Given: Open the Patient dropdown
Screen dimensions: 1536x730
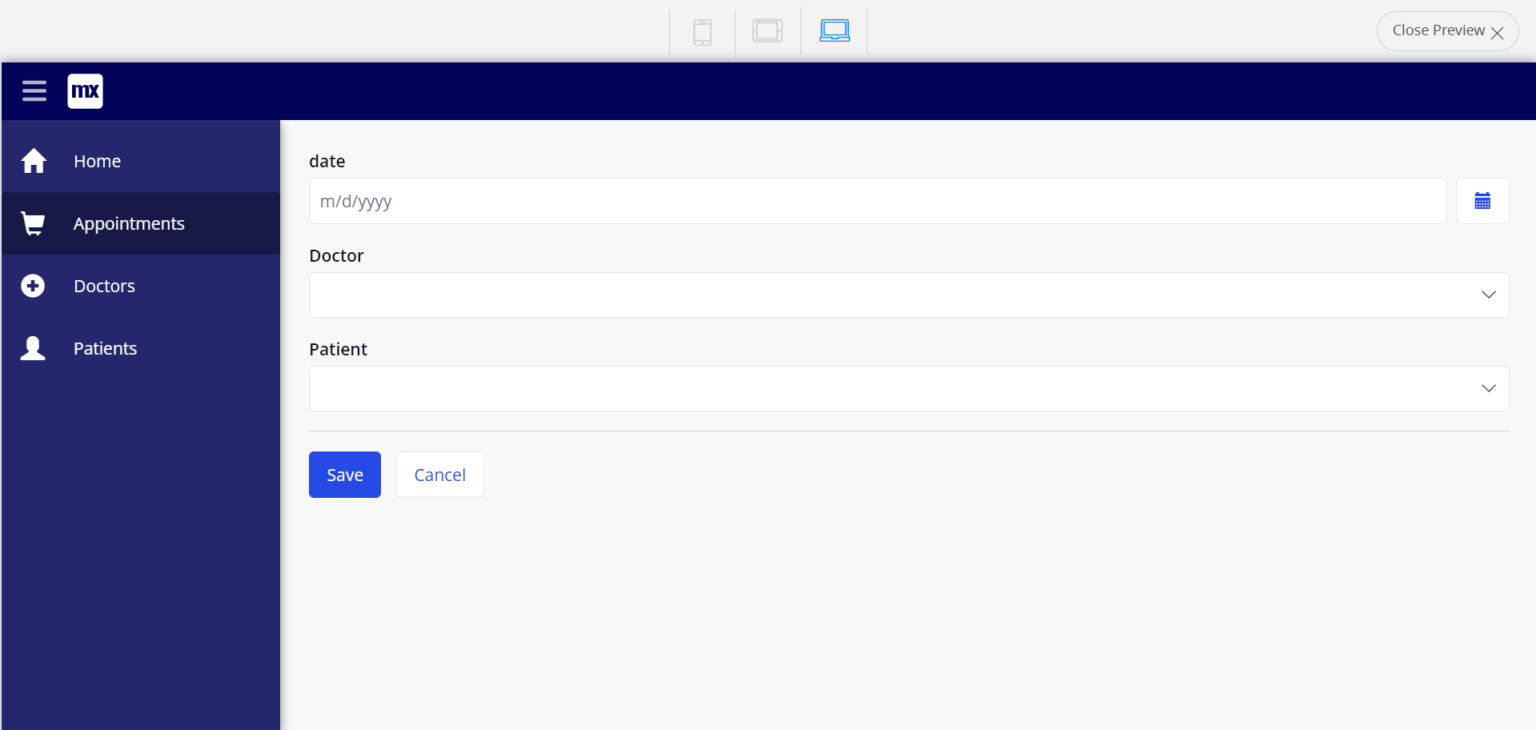Looking at the screenshot, I should tap(908, 388).
